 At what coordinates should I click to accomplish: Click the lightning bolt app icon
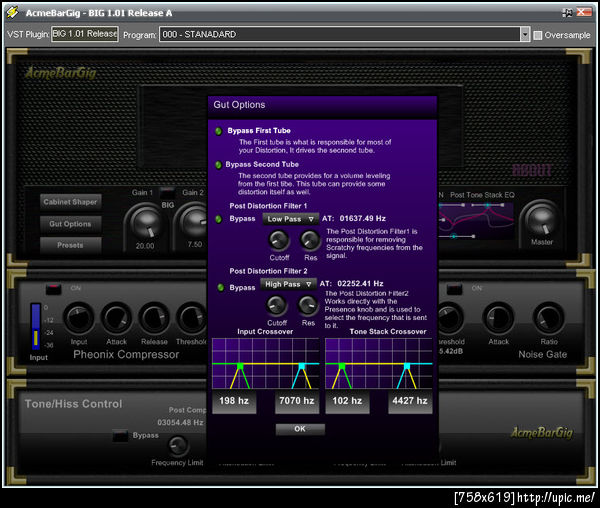pyautogui.click(x=13, y=13)
